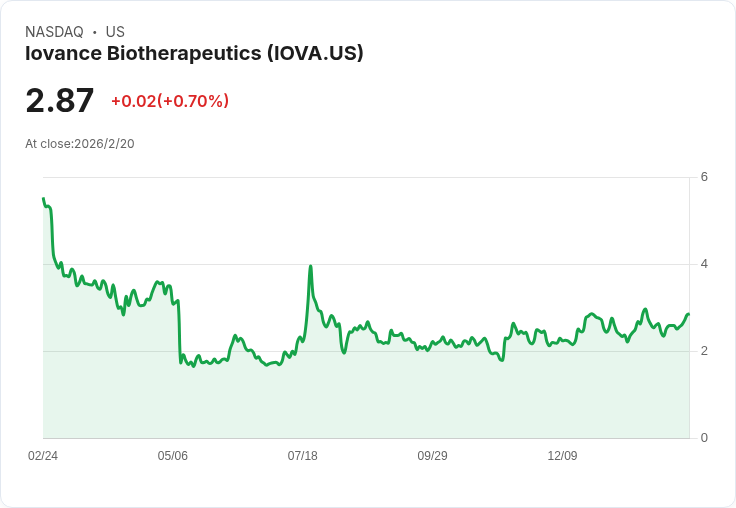Viewport: 736px width, 508px height.
Task: Click the US market label
Action: (115, 32)
